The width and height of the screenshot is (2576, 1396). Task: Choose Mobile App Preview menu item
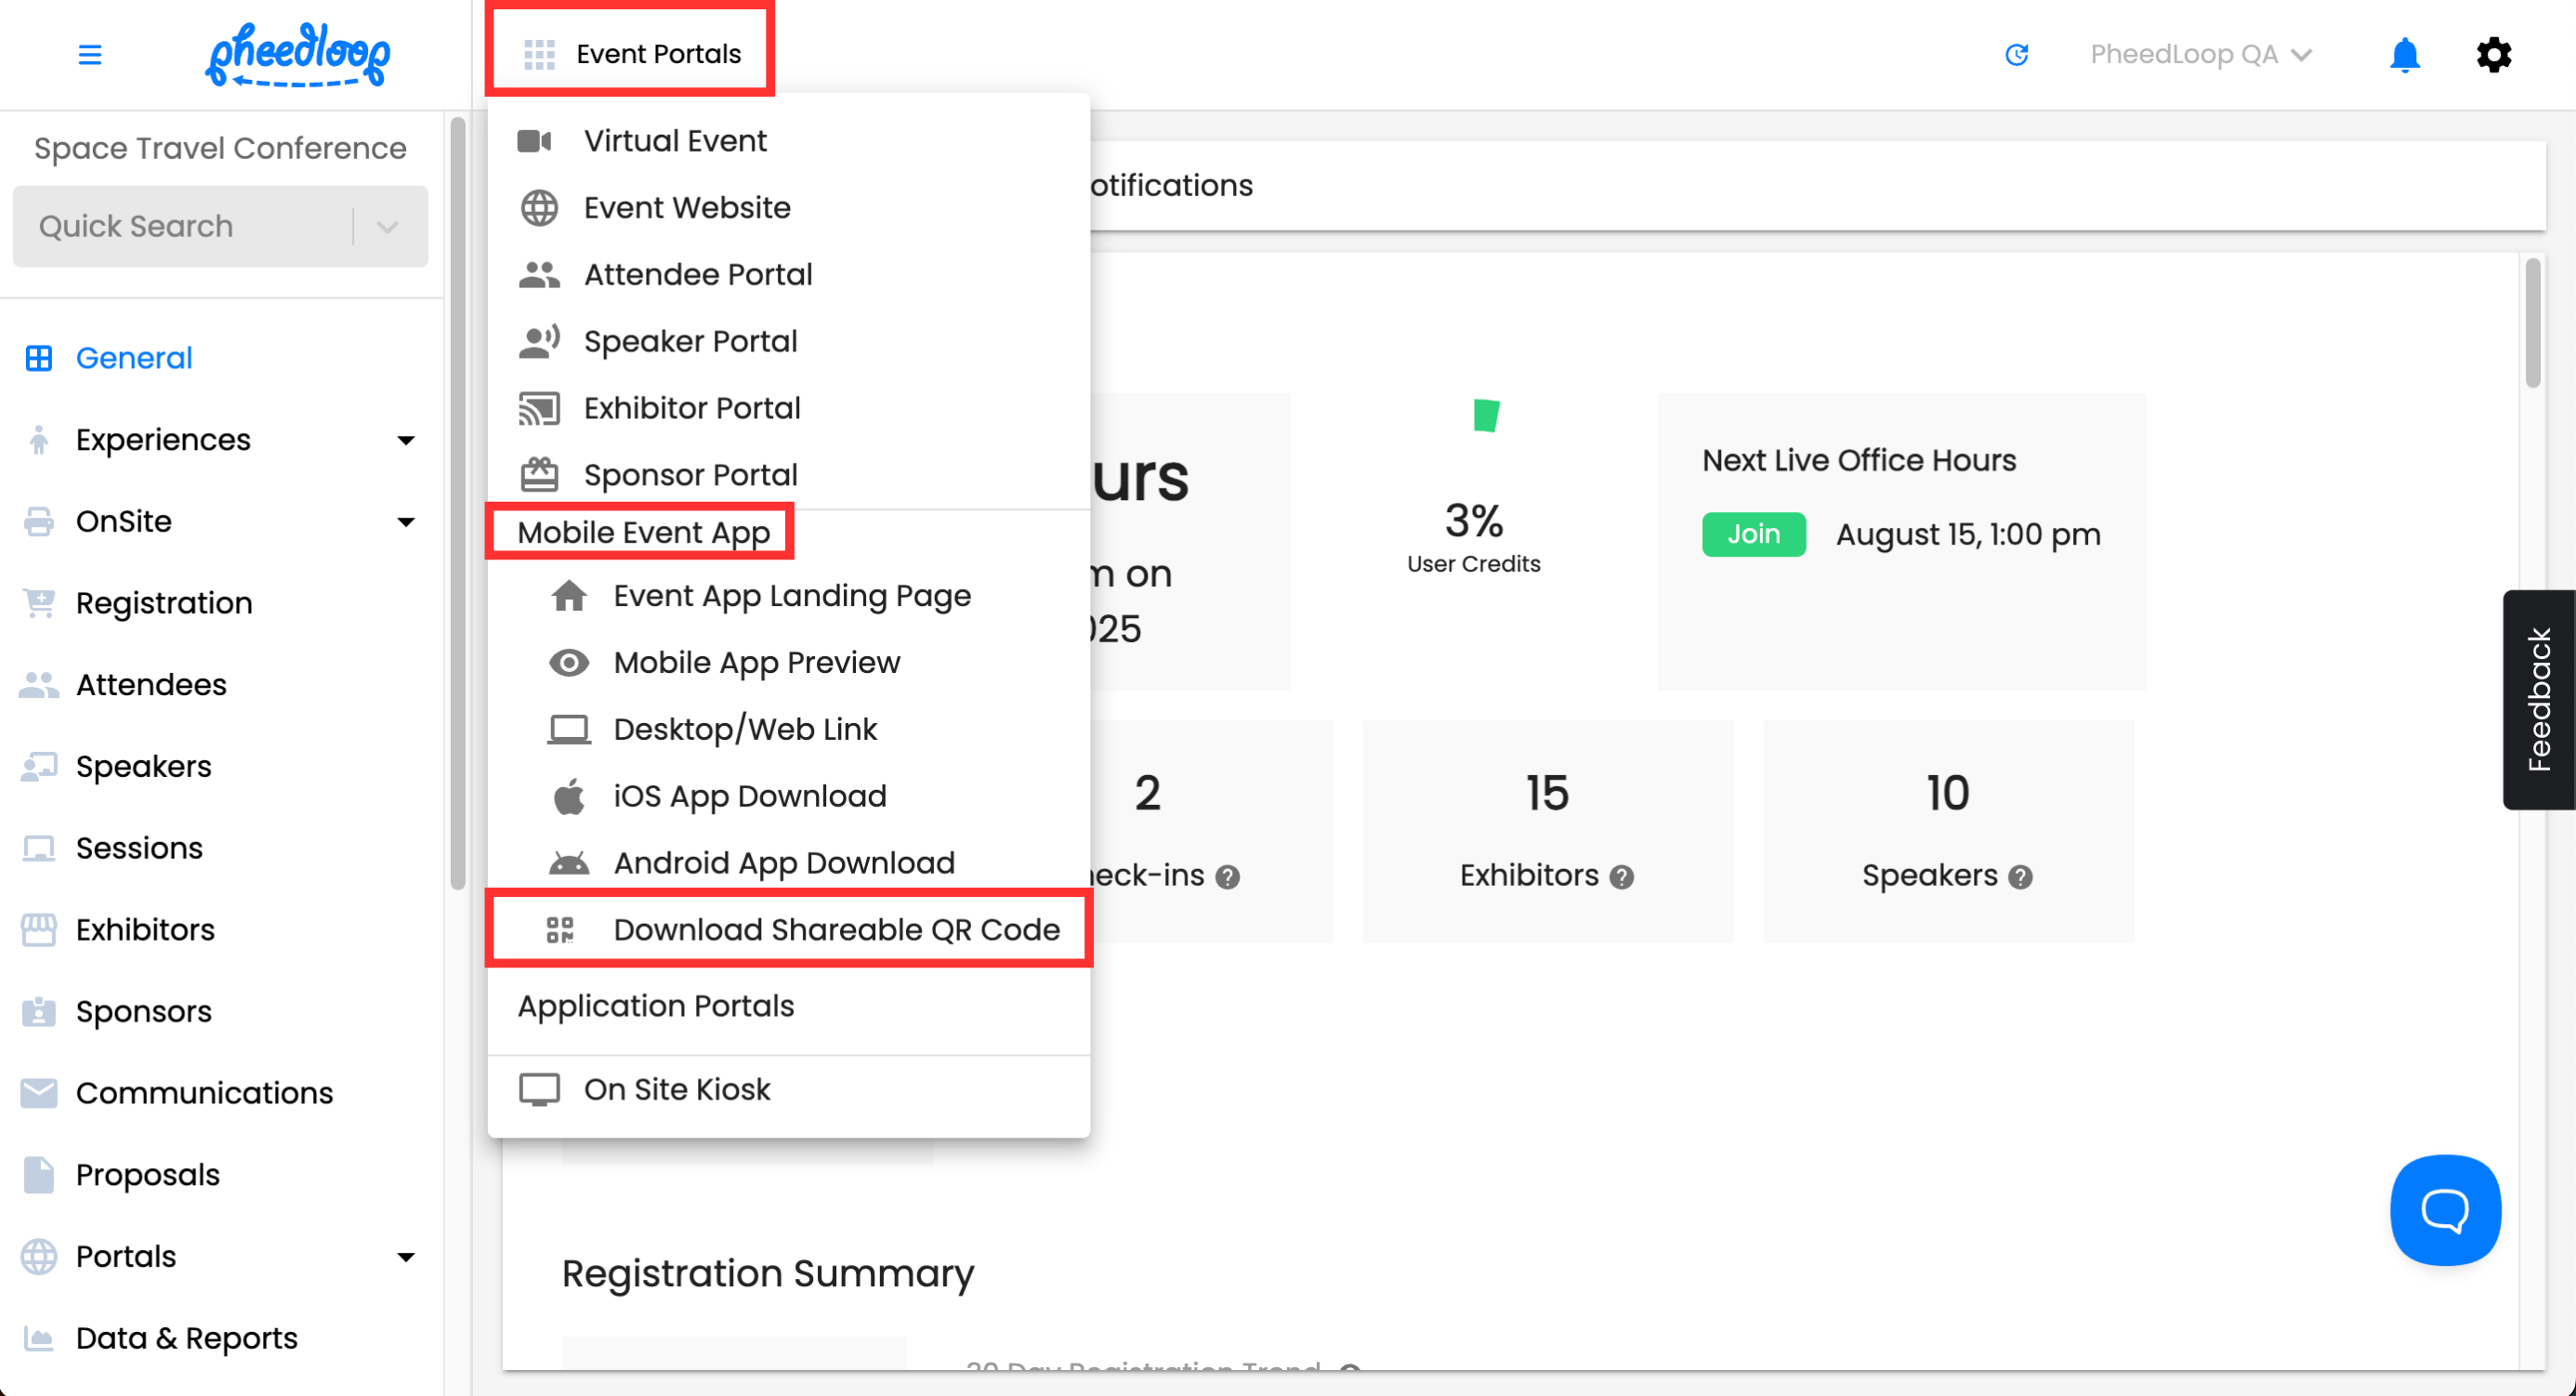point(756,662)
